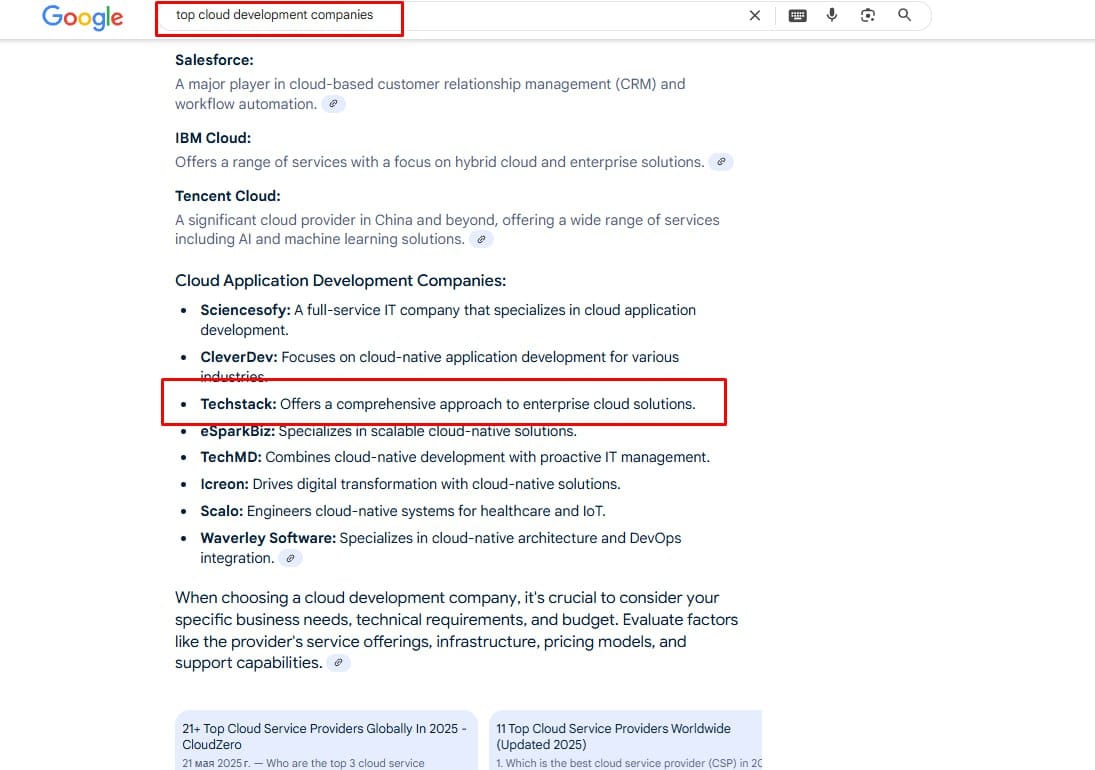Open the Google logo homepage link
The image size is (1095, 770).
82,17
